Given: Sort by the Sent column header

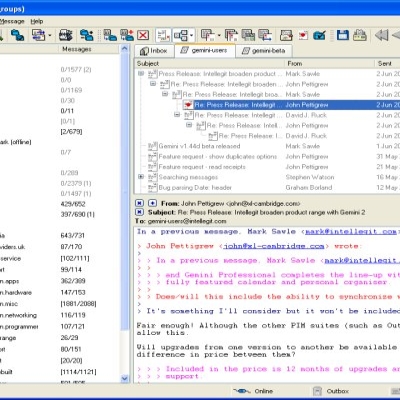Looking at the screenshot, I should (x=387, y=63).
